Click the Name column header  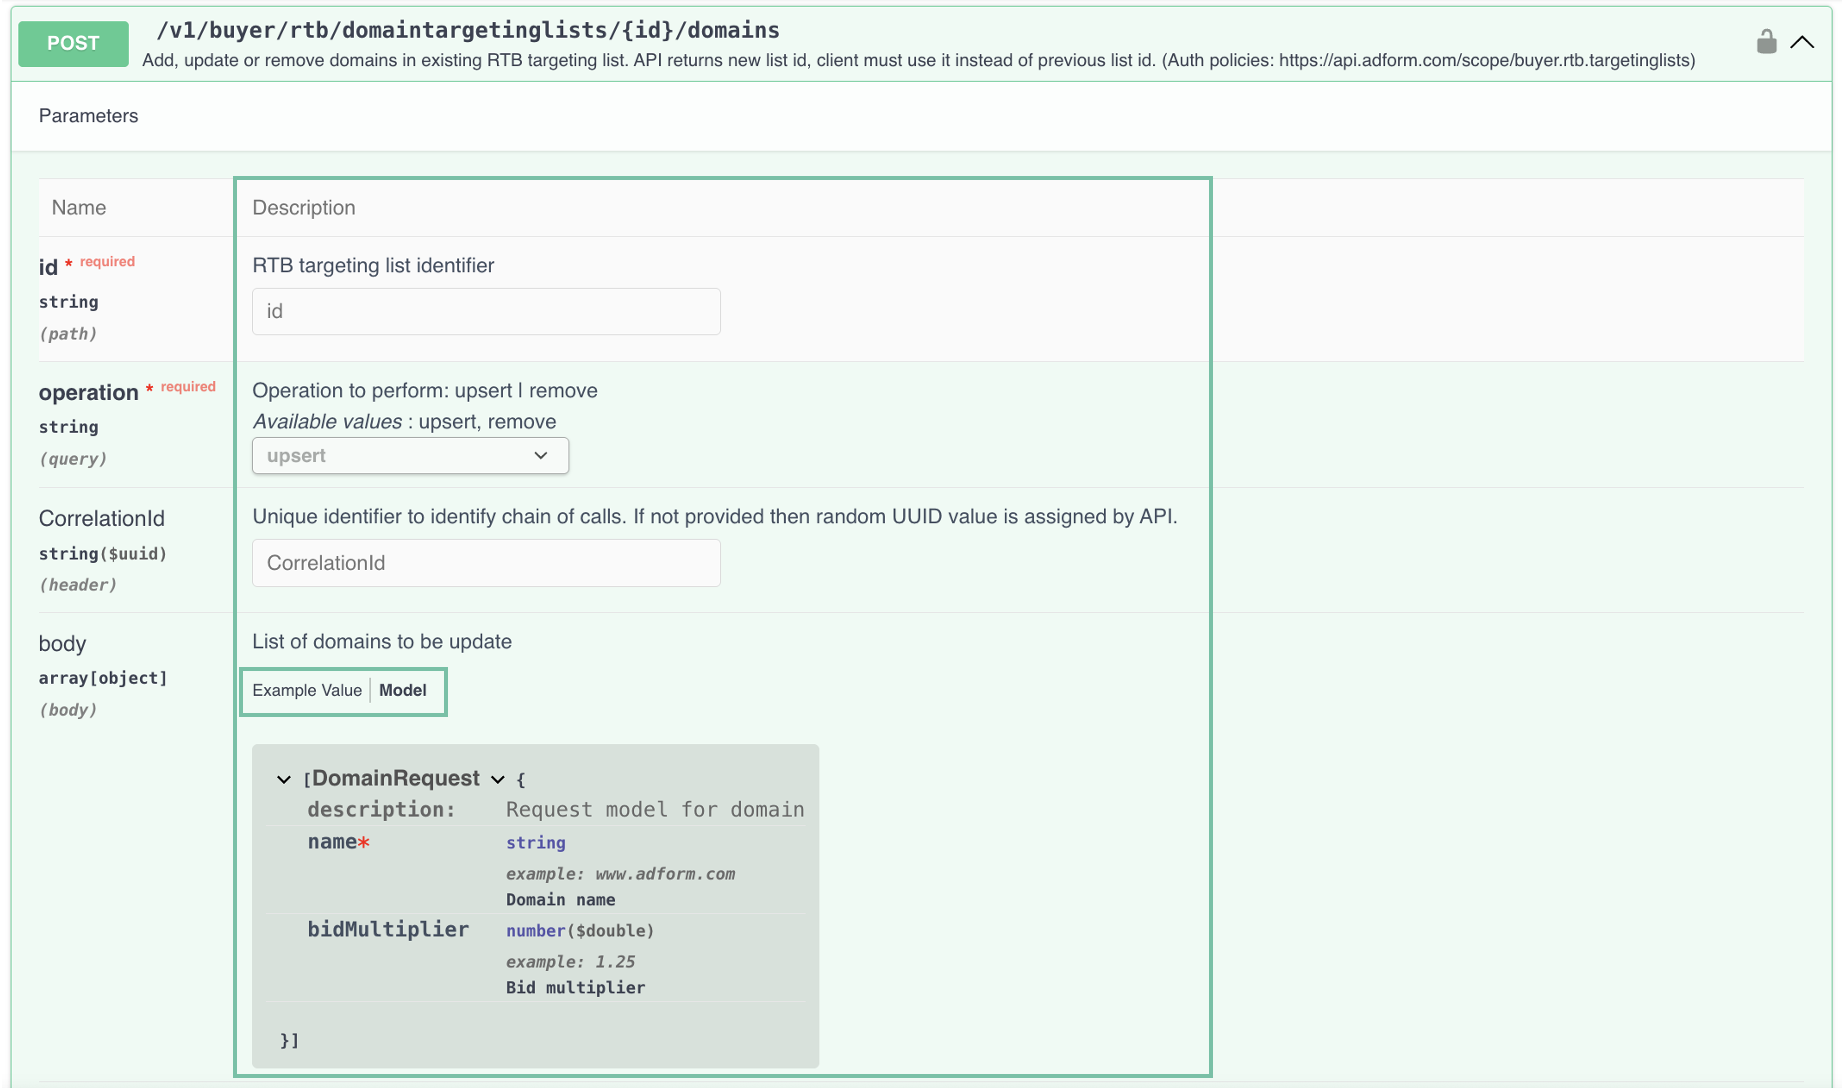79,207
